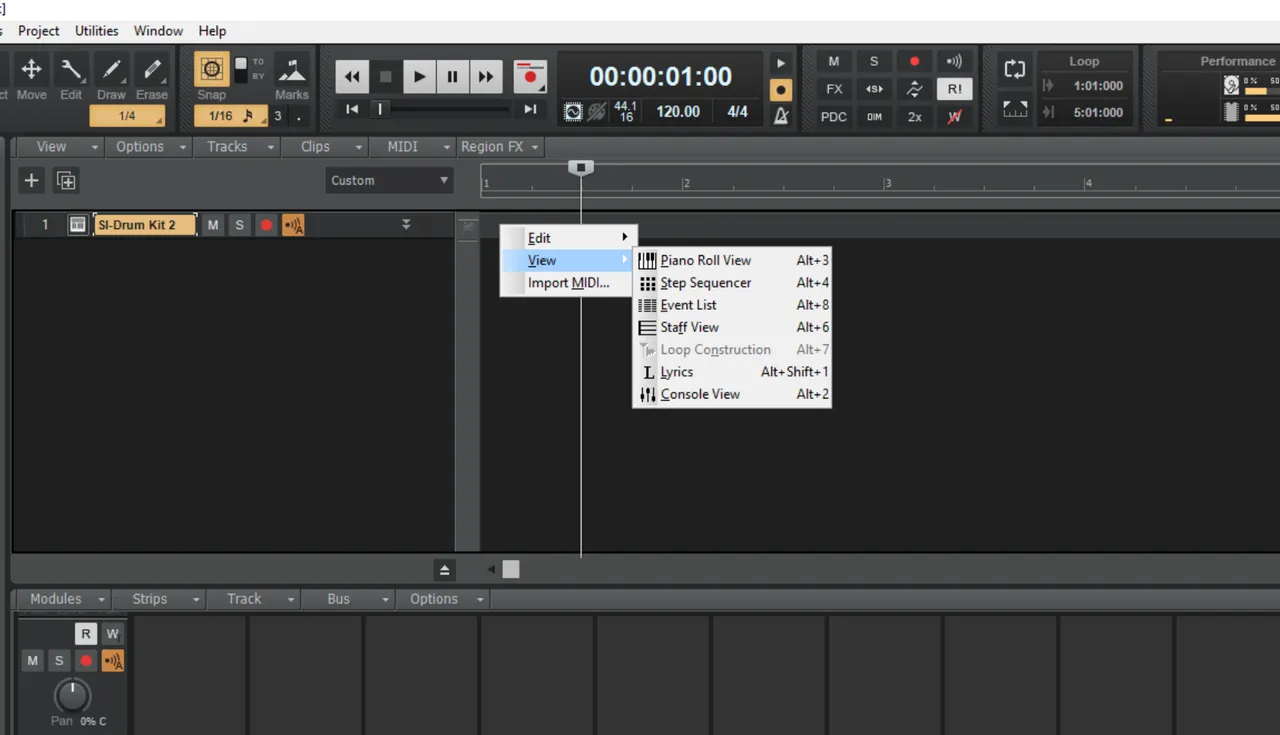The height and width of the screenshot is (735, 1280).
Task: Toggle the R! automation read button
Action: click(954, 89)
